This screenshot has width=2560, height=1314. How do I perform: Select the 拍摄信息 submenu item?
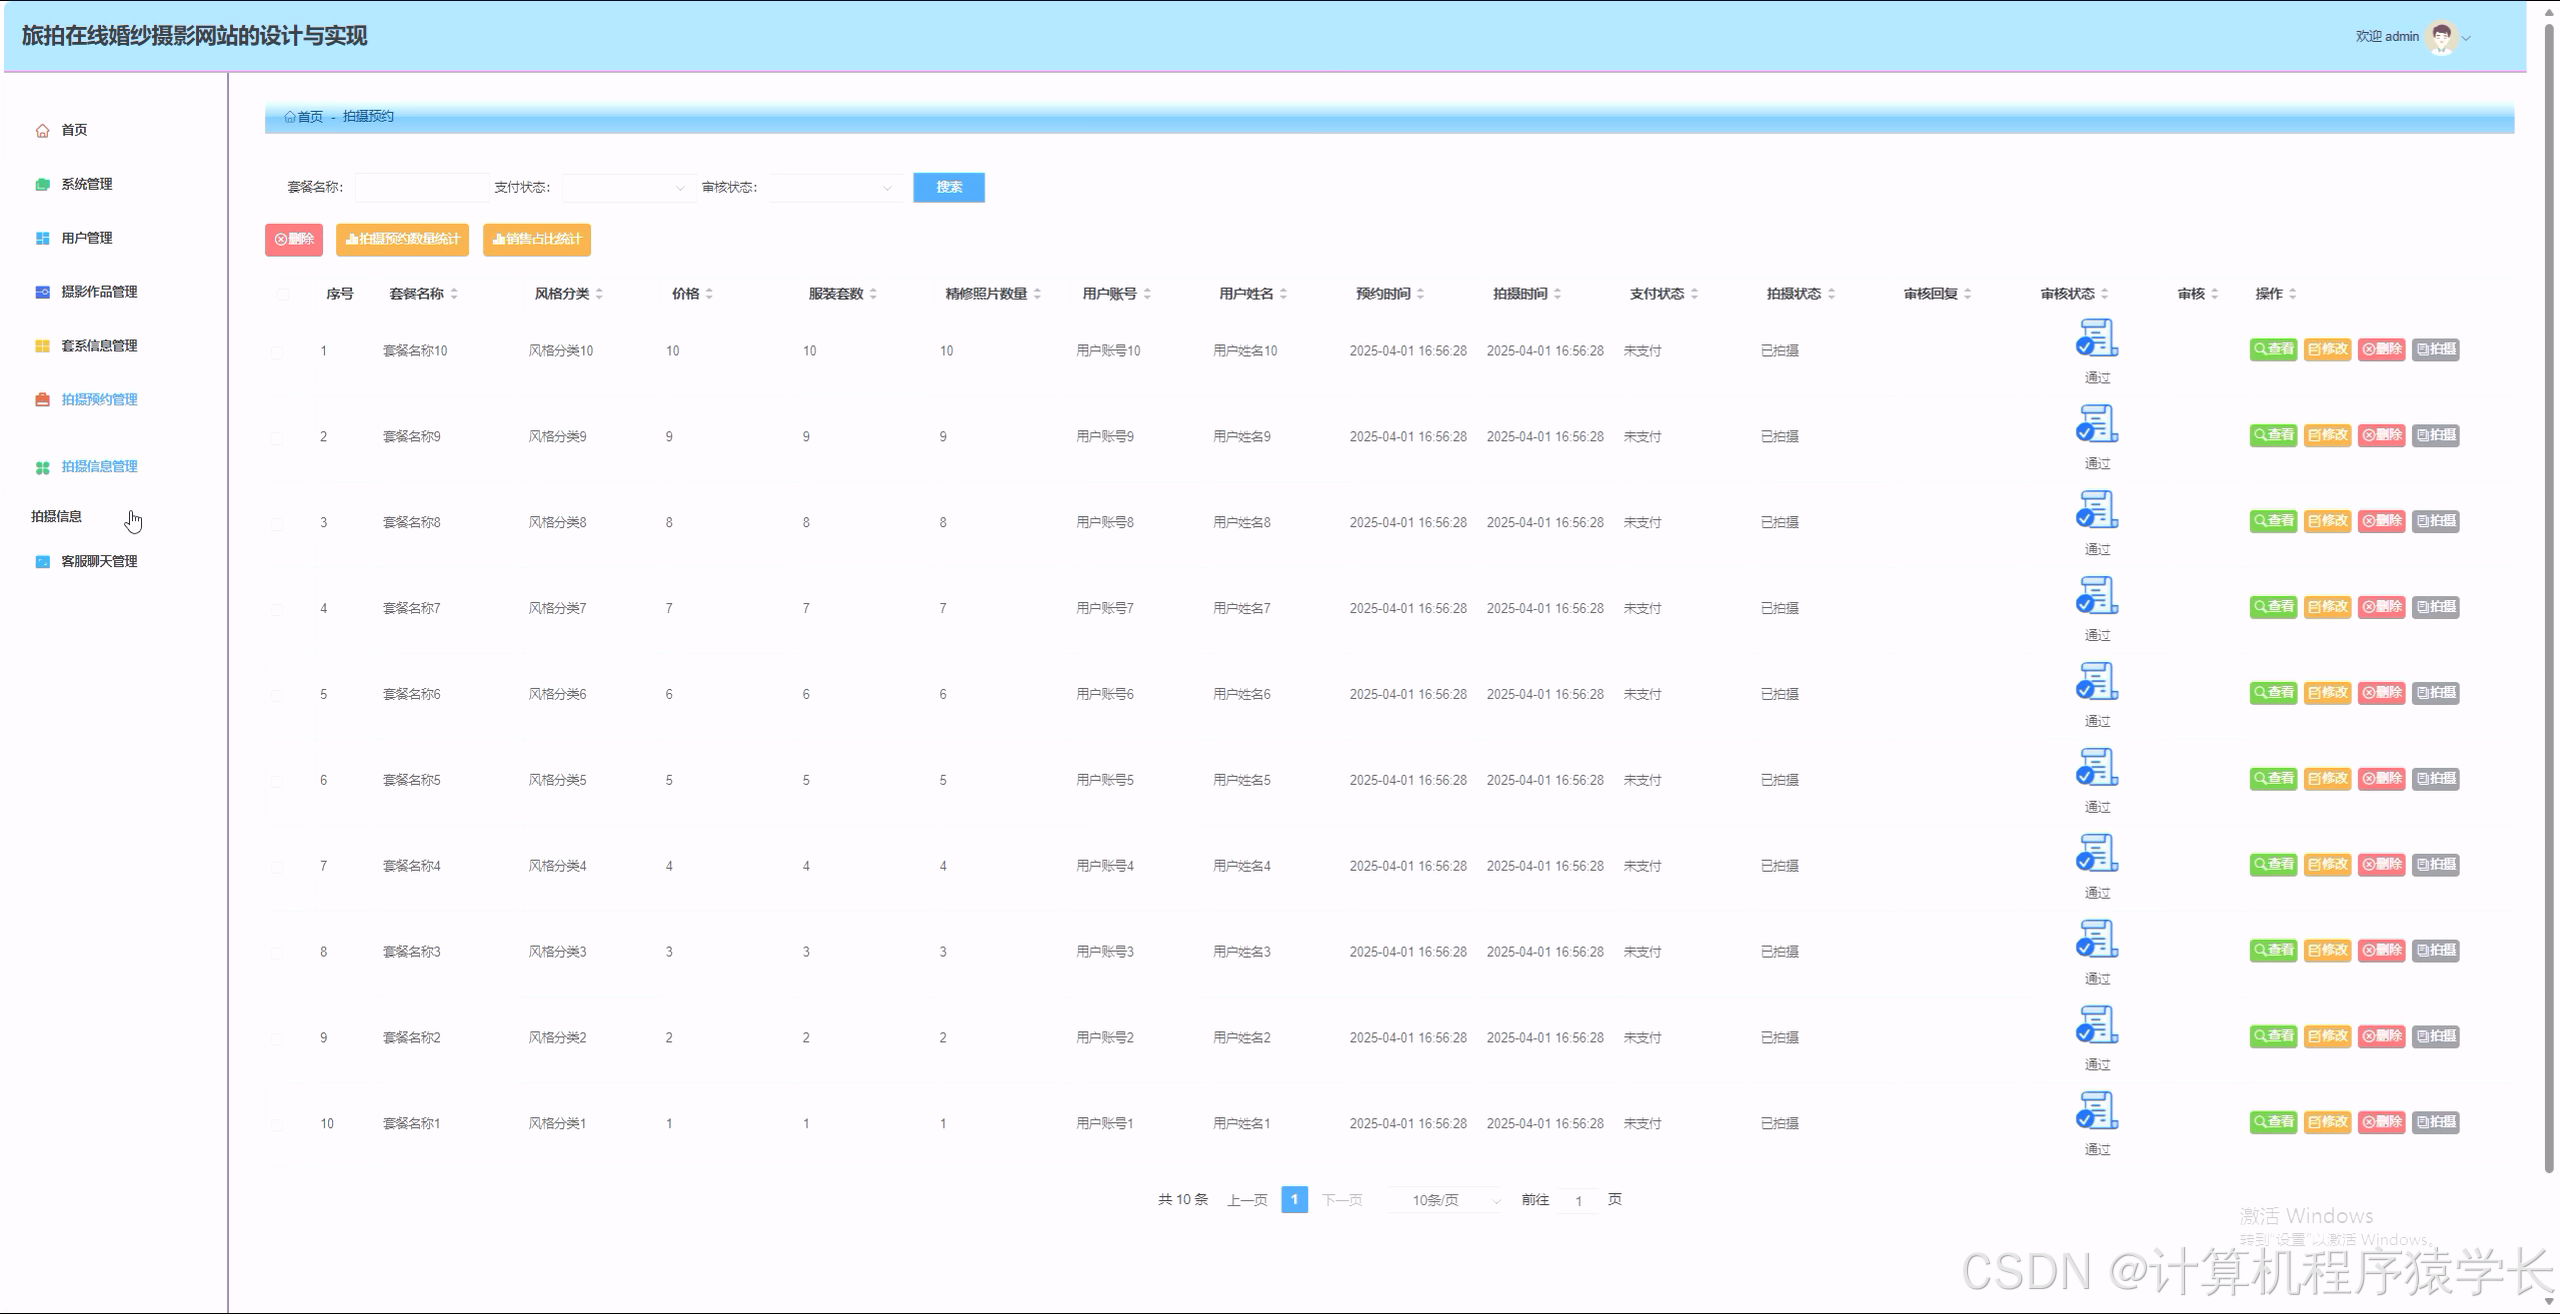click(x=56, y=516)
